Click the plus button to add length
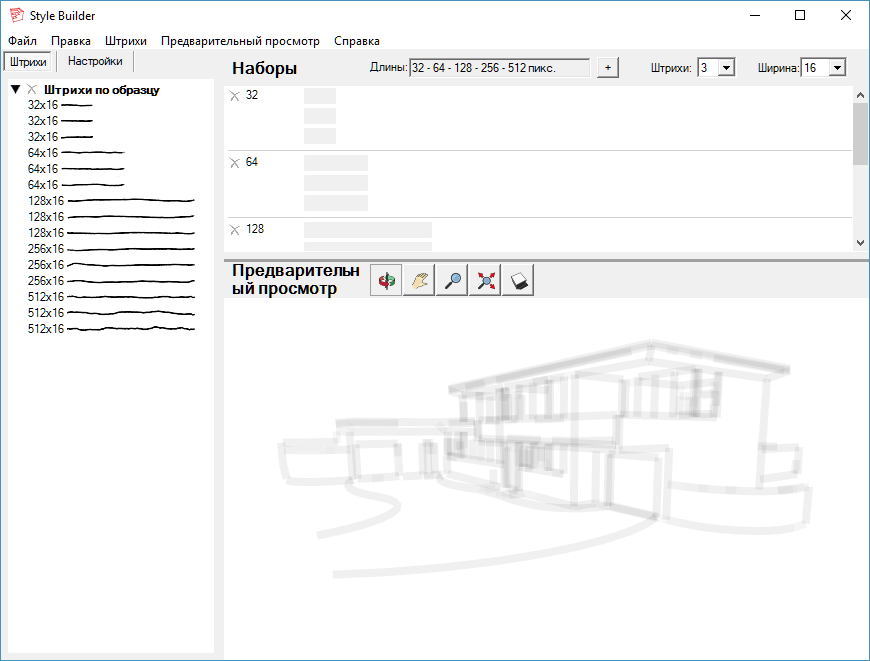Image resolution: width=870 pixels, height=661 pixels. 608,68
